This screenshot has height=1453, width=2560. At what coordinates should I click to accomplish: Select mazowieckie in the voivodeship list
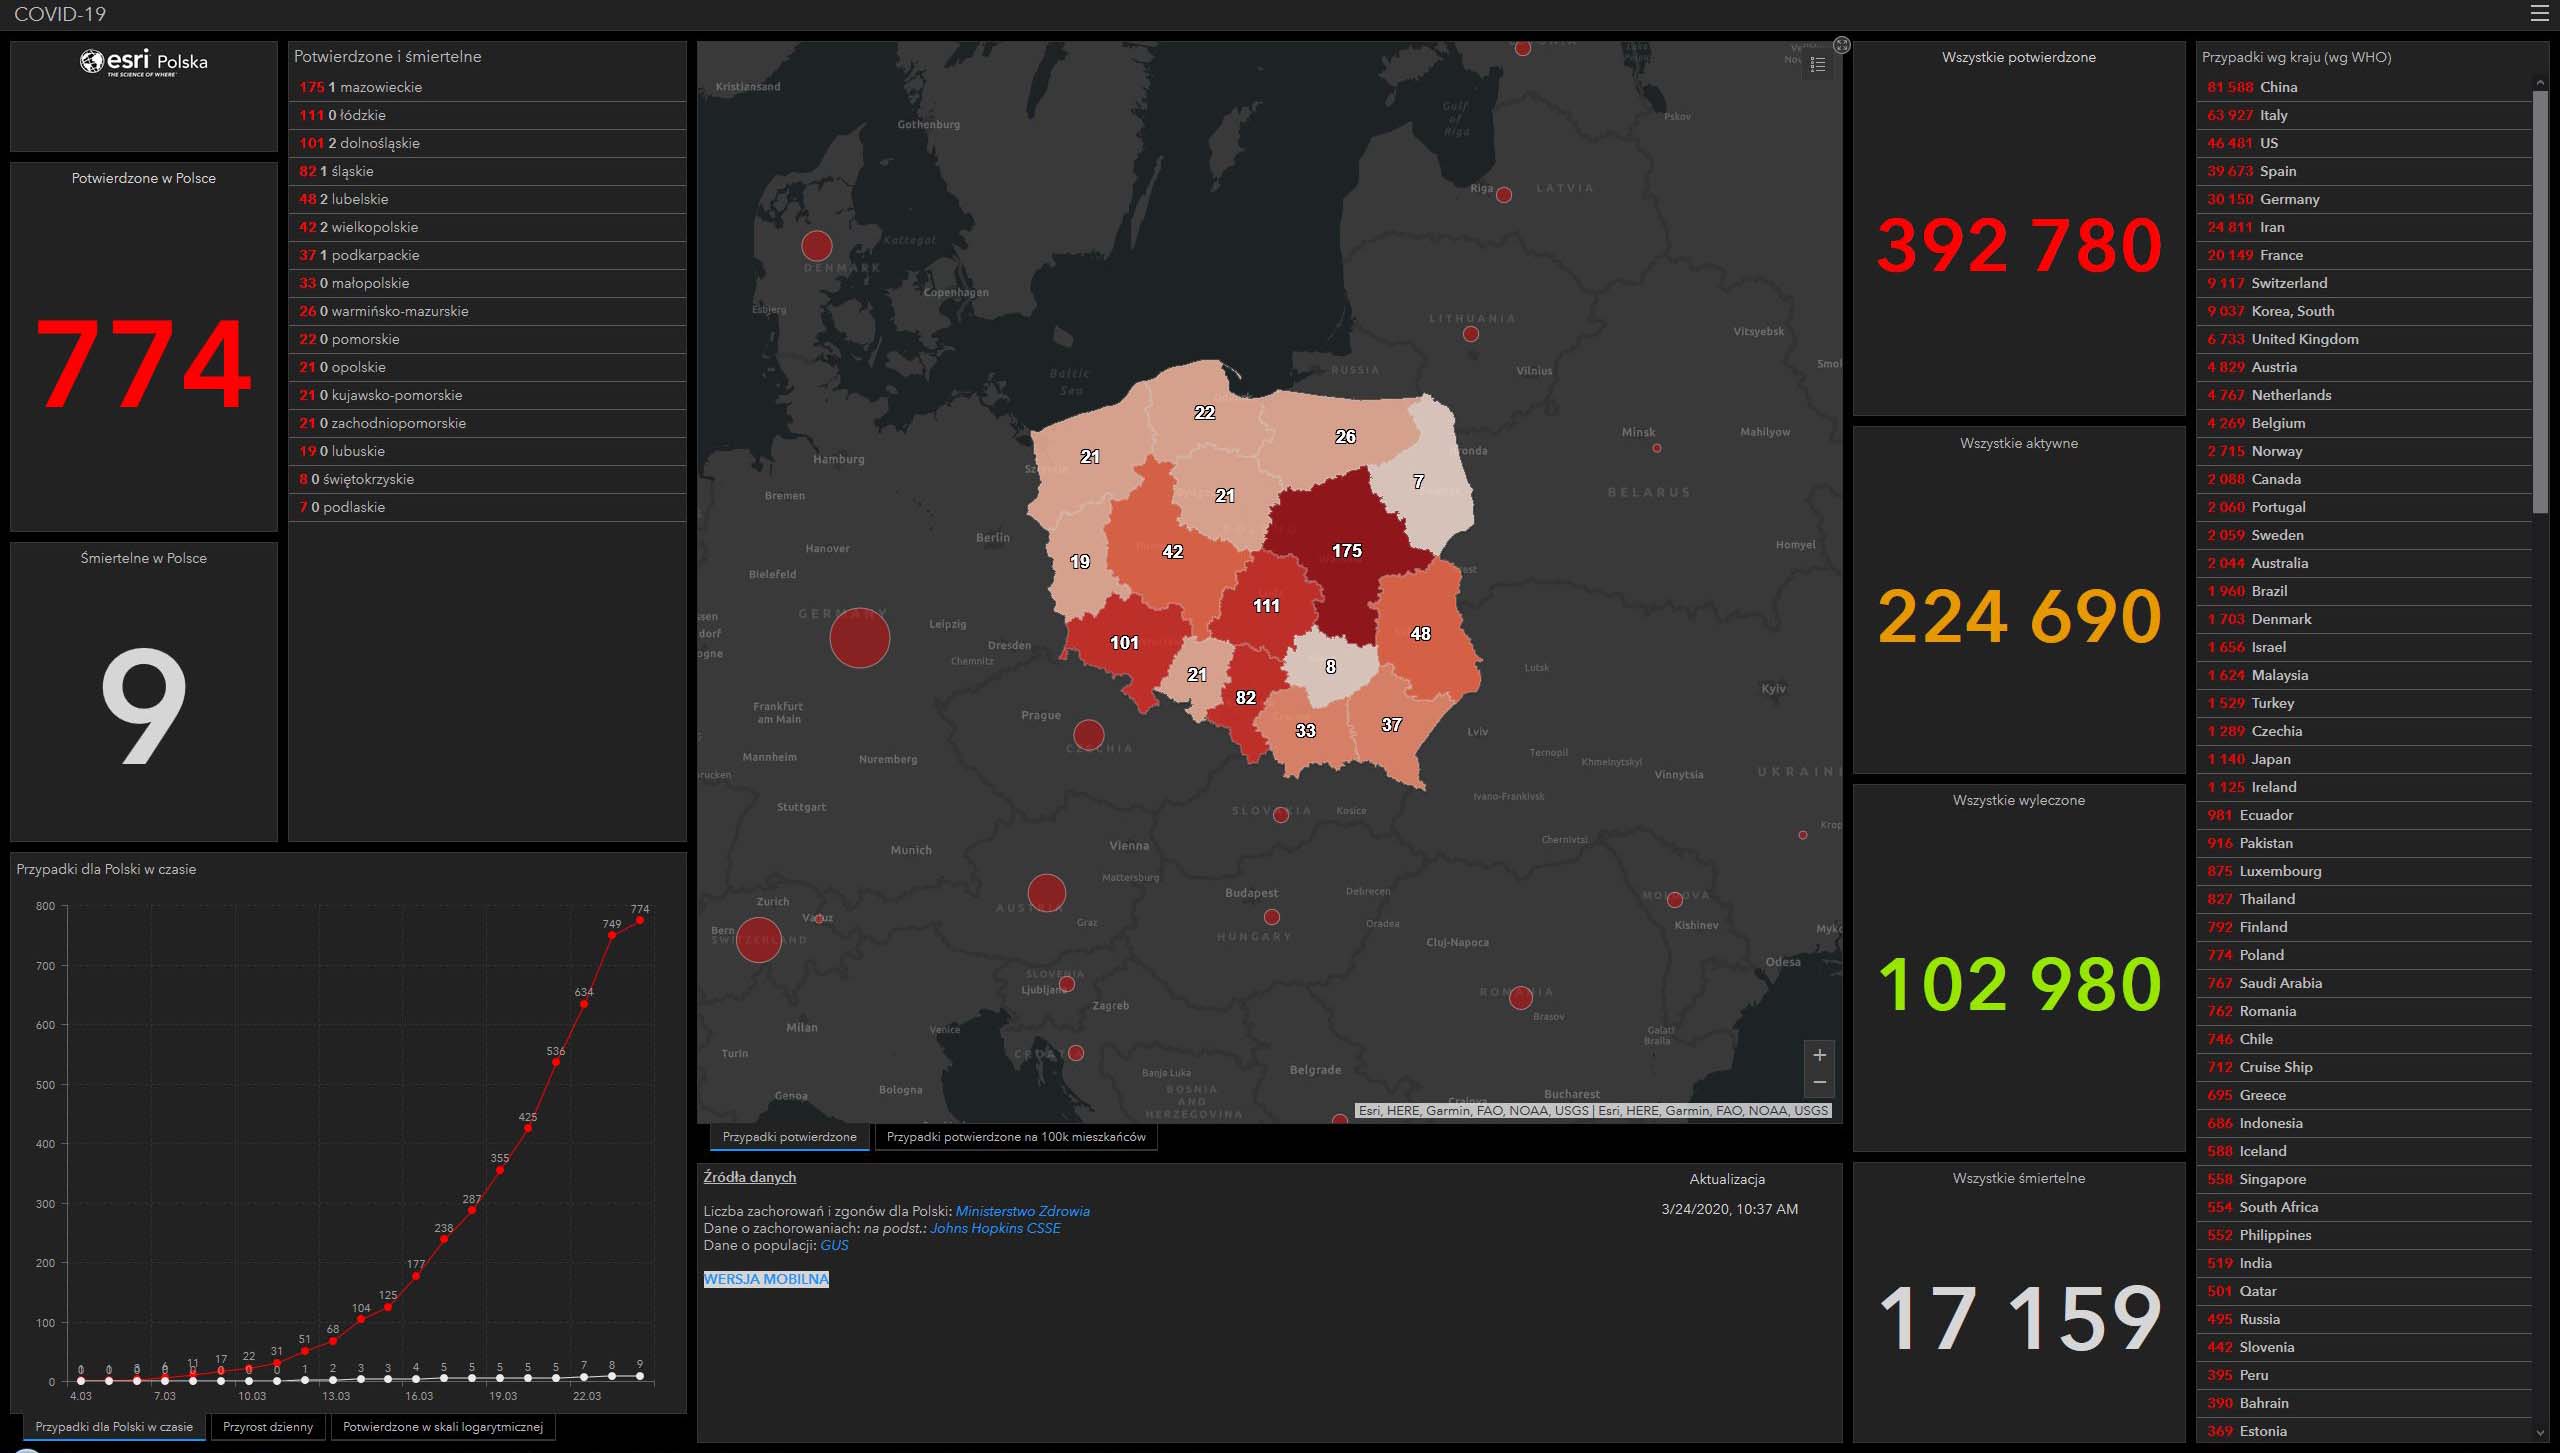(380, 87)
